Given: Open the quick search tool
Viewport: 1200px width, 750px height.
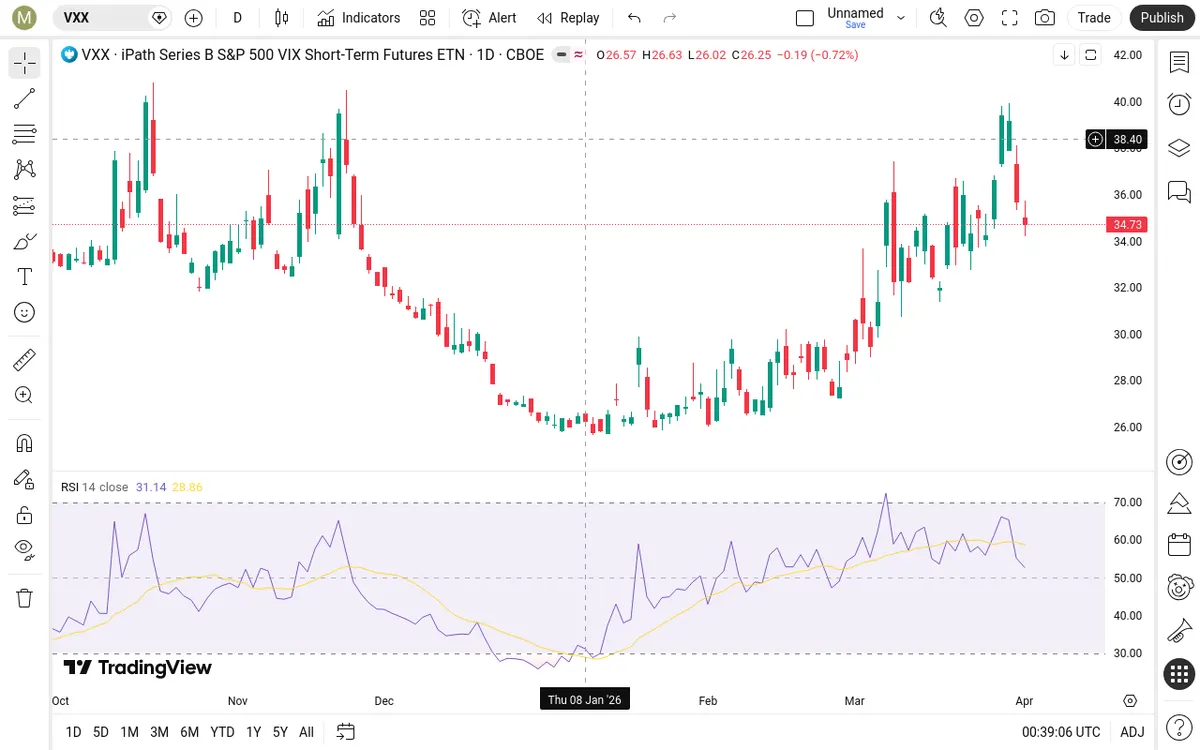Looking at the screenshot, I should (x=938, y=18).
